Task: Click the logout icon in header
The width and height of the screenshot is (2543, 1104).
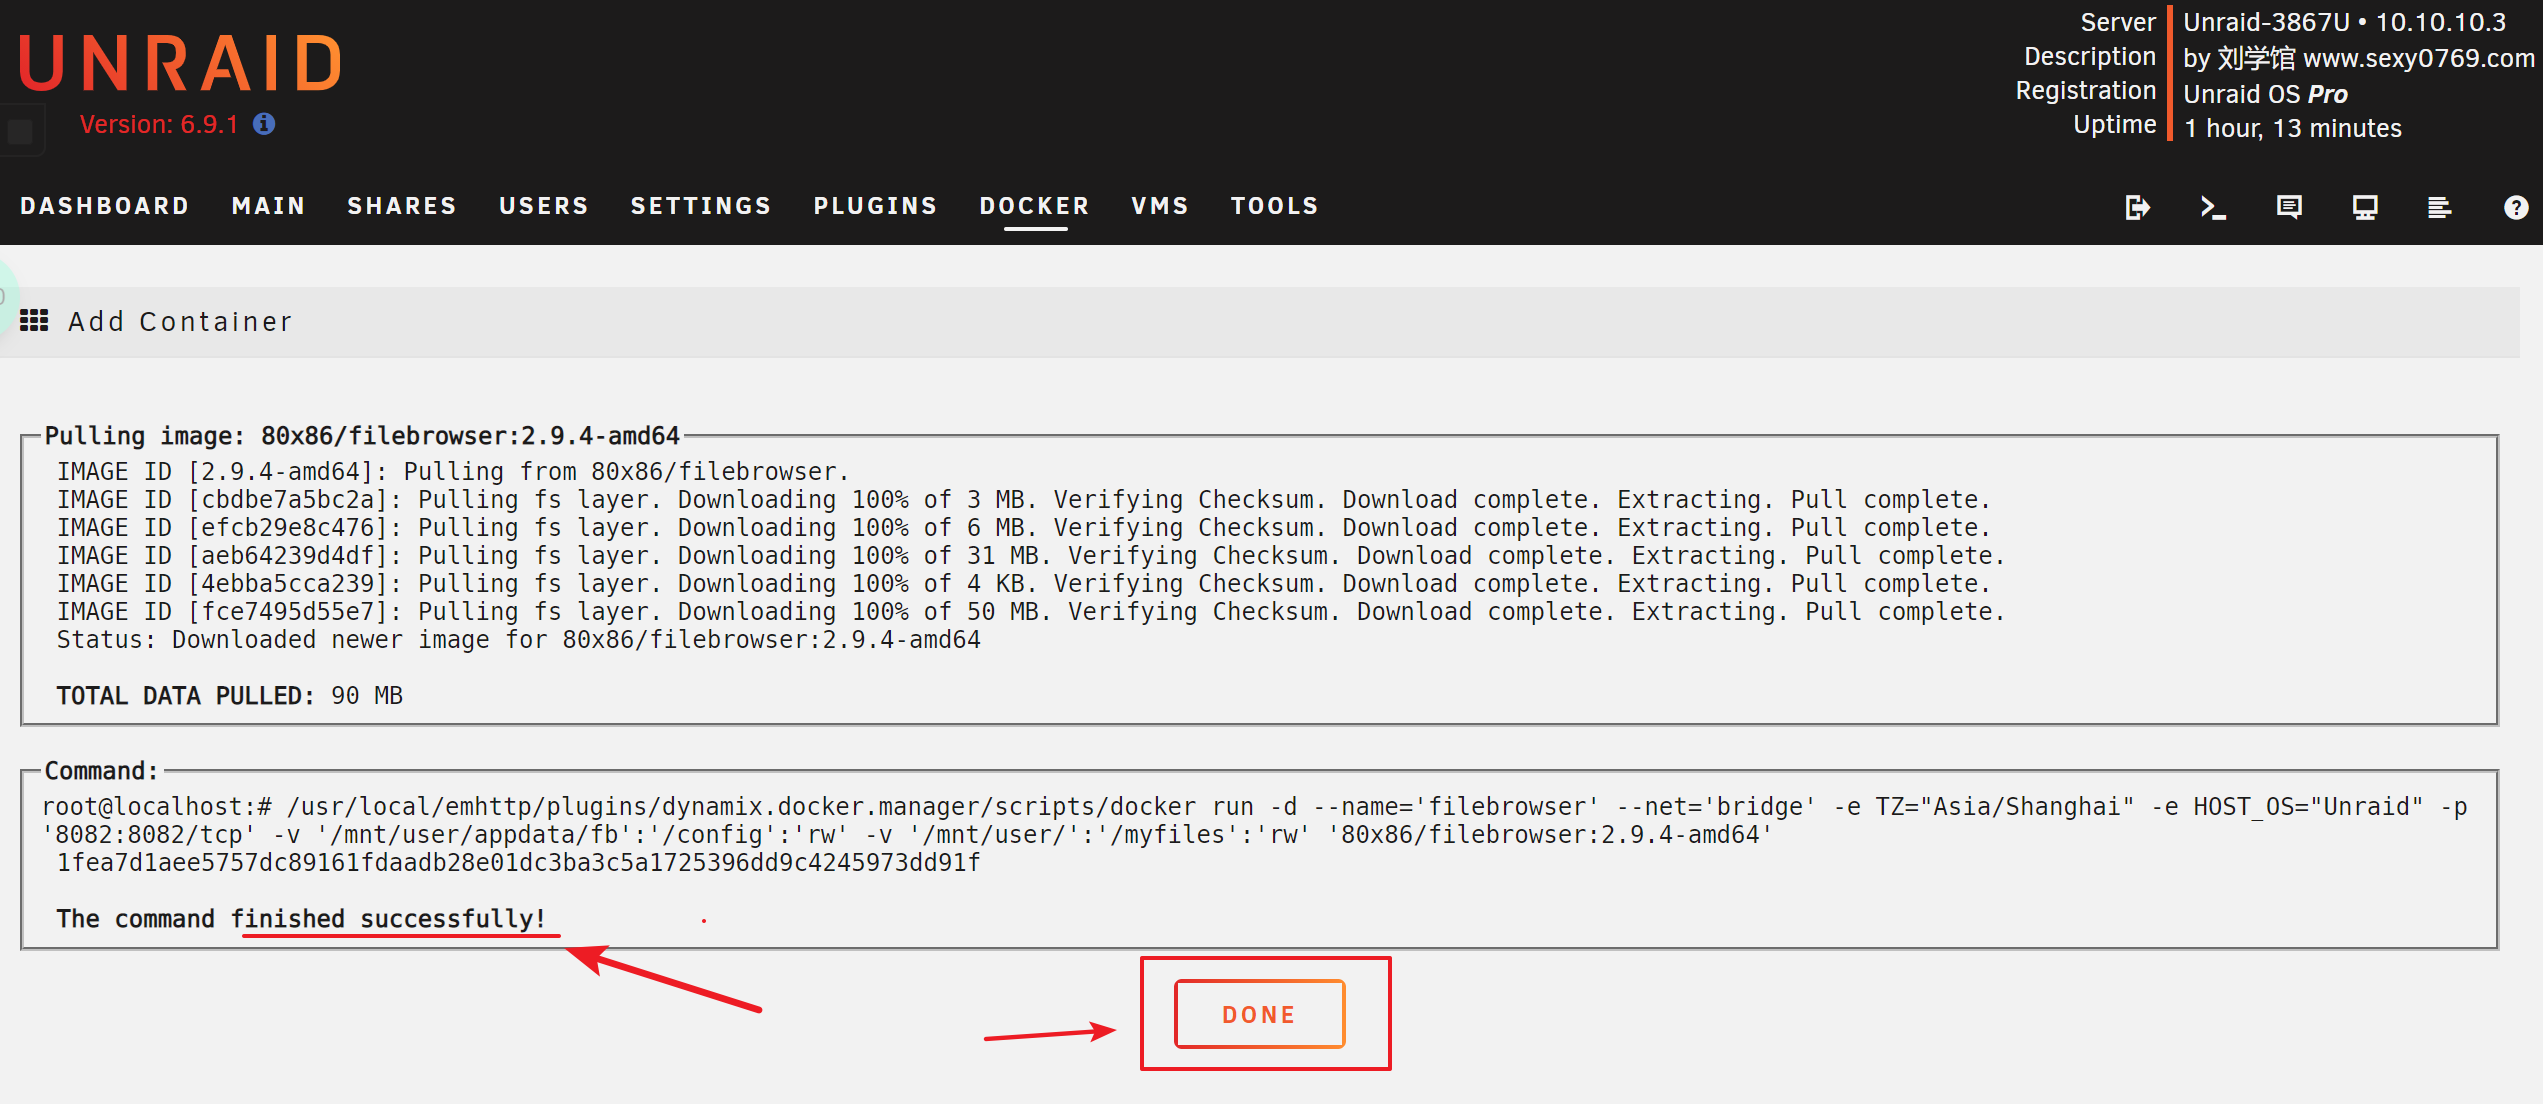Action: point(2137,207)
